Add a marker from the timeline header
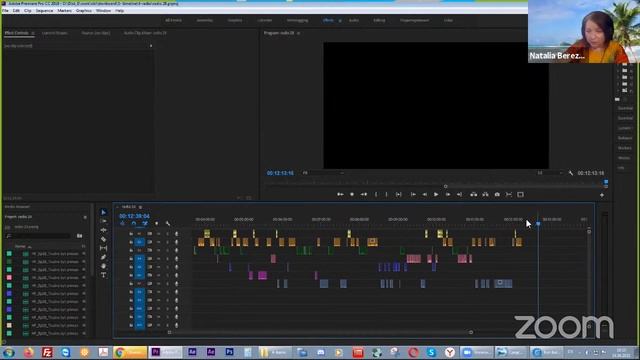 156,224
